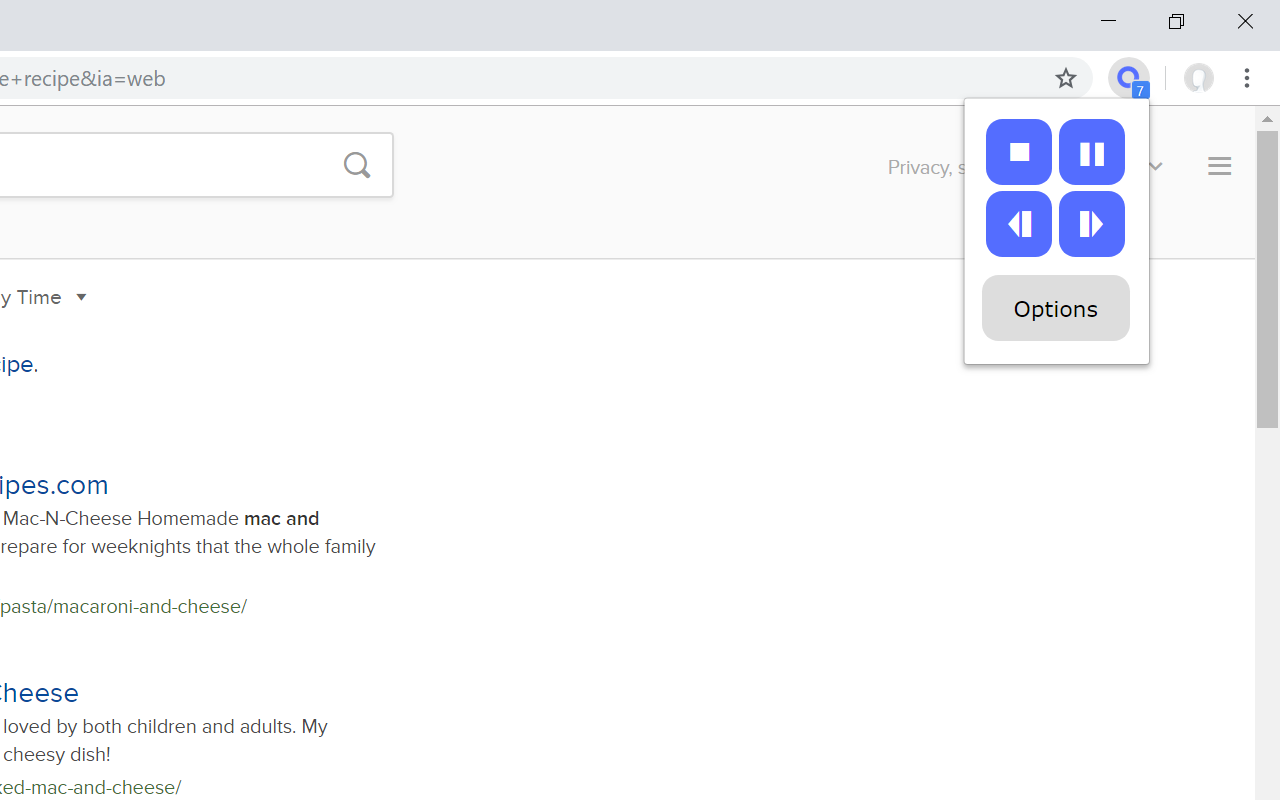Open the allrecipes.com result title link
Viewport: 1280px width, 800px height.
pos(54,485)
